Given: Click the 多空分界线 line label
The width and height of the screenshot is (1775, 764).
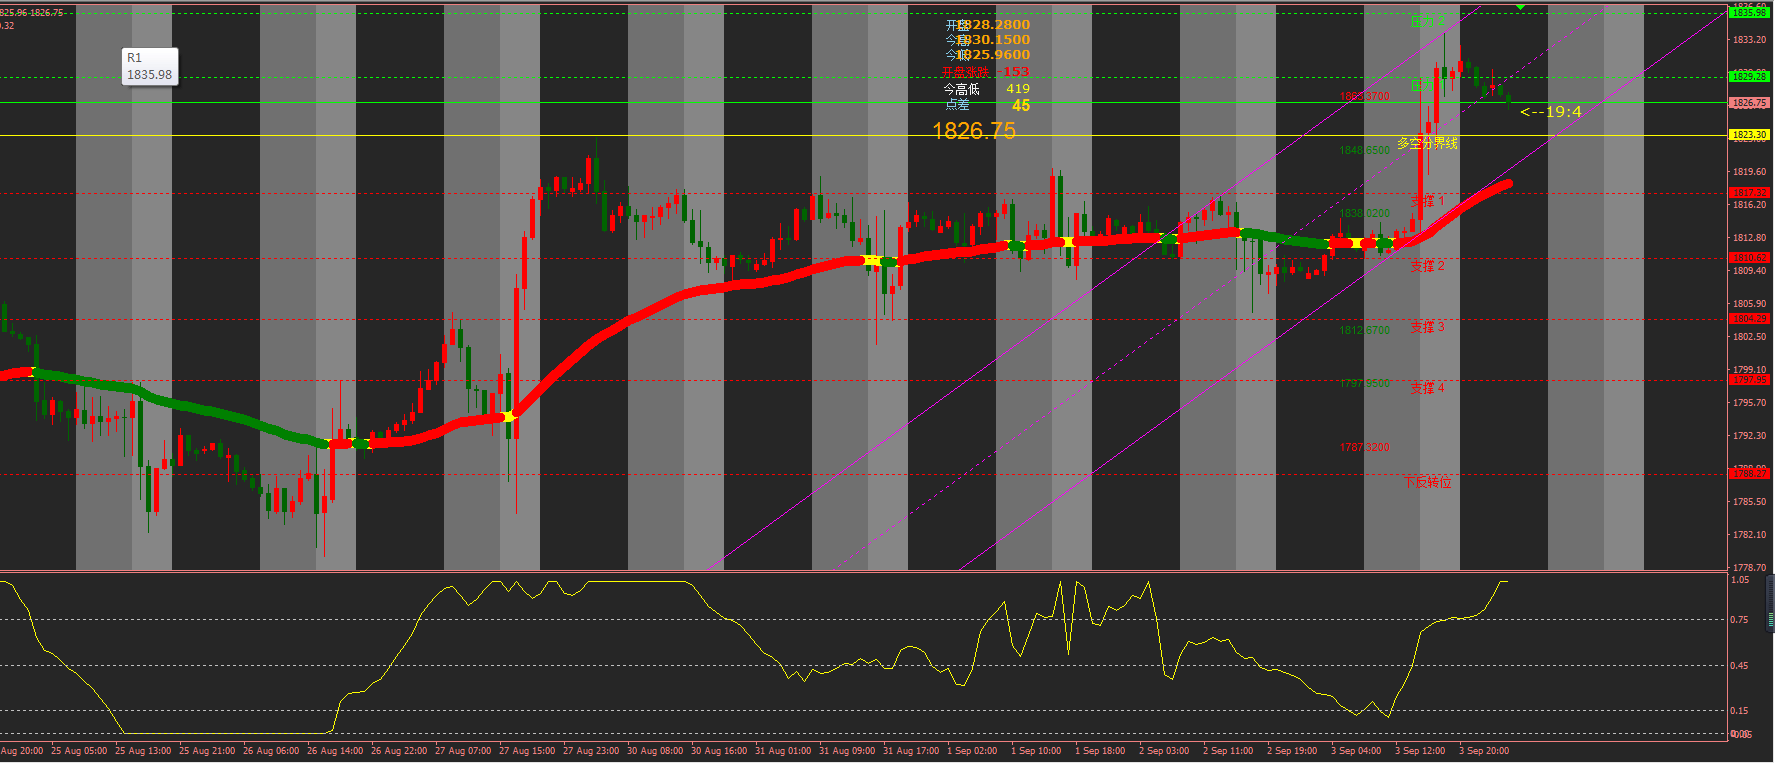Looking at the screenshot, I should [1427, 144].
